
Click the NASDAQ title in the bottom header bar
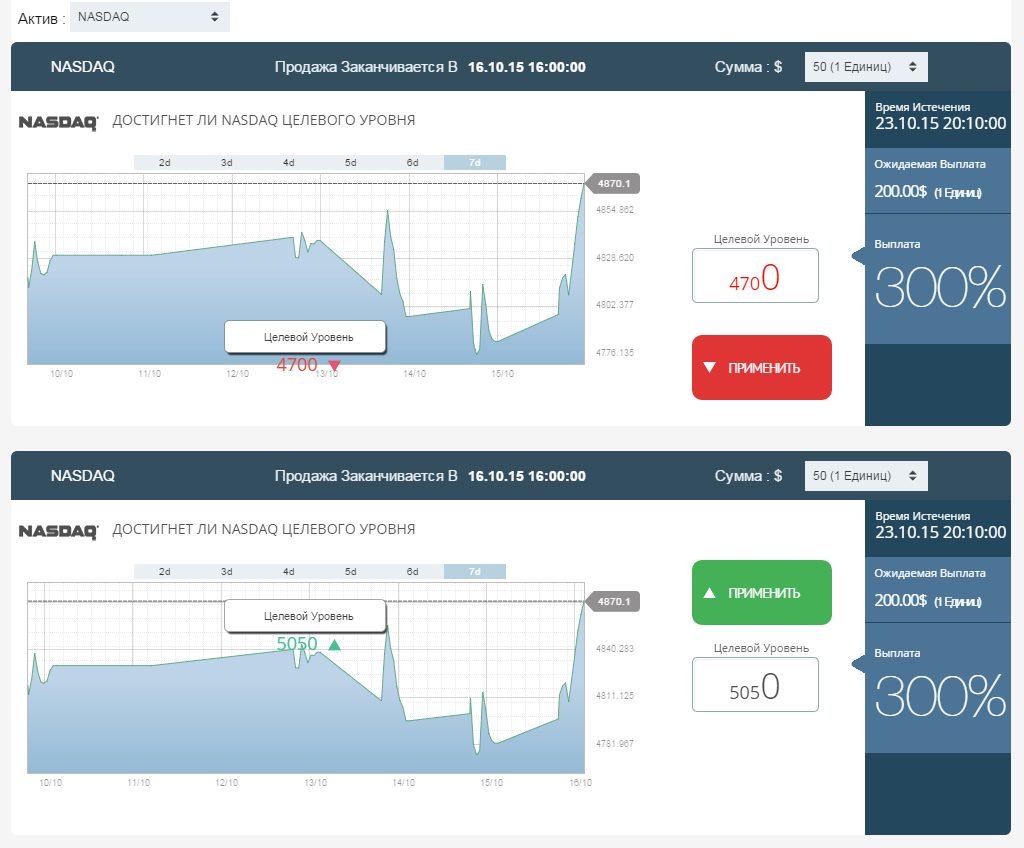point(83,476)
